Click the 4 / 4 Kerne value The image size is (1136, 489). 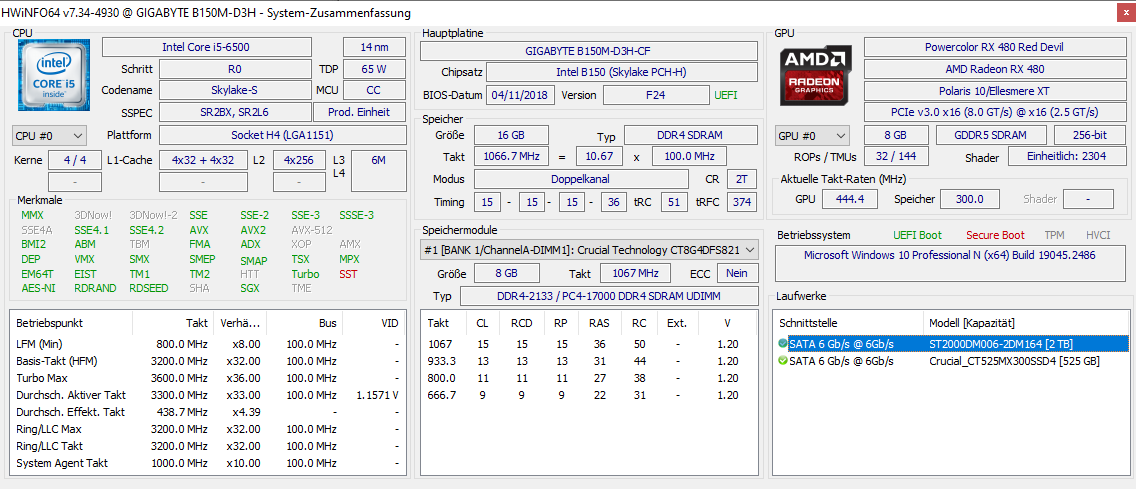coord(75,160)
